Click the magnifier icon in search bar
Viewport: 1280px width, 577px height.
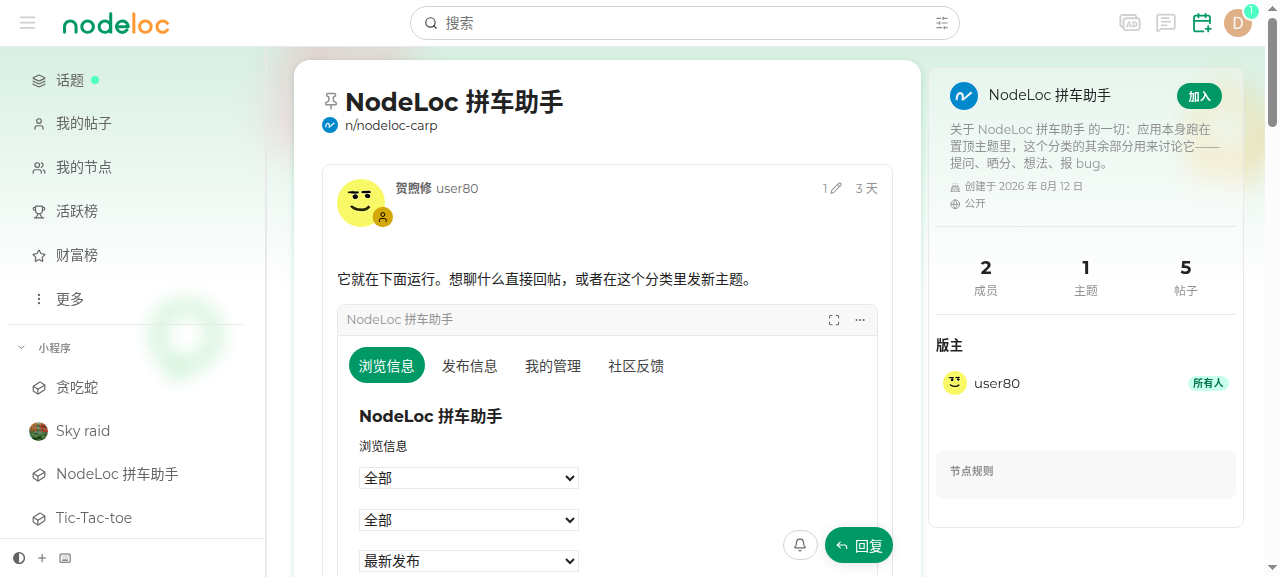point(431,23)
